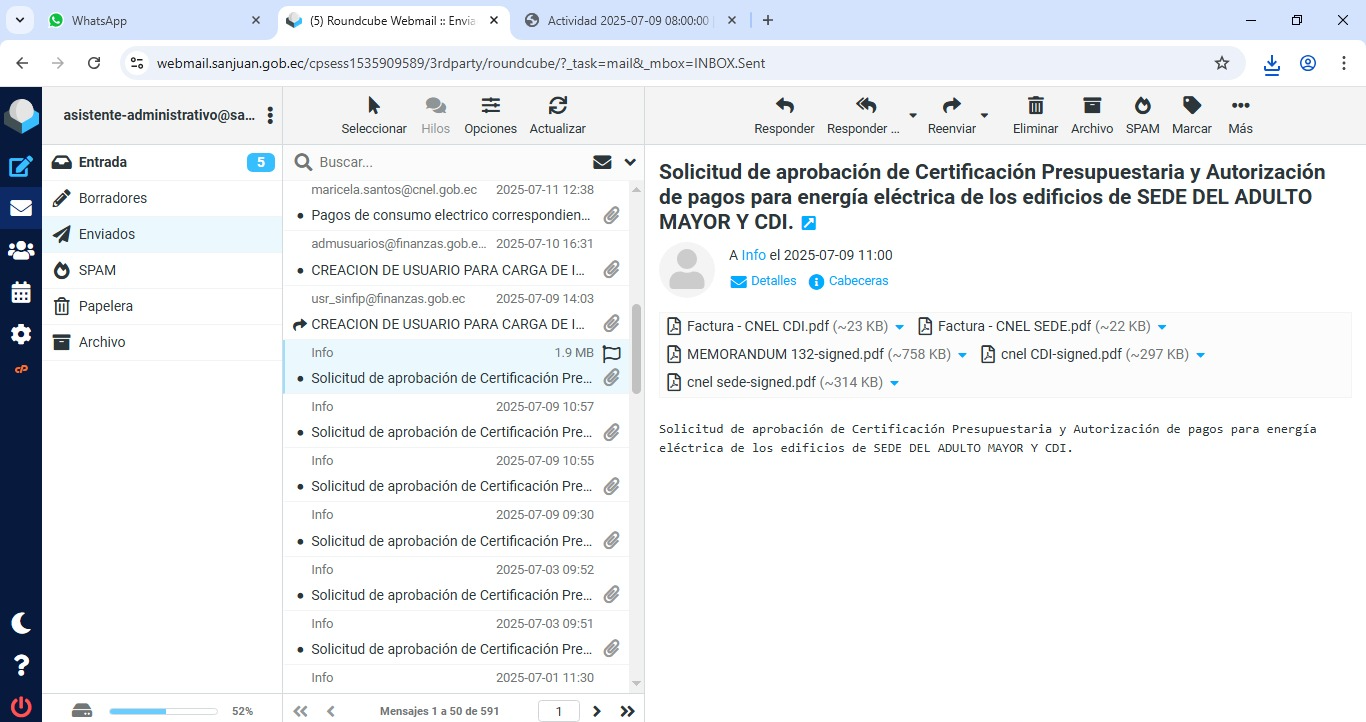Toggle the Seleccionar selection mode
The height and width of the screenshot is (722, 1366).
(374, 115)
